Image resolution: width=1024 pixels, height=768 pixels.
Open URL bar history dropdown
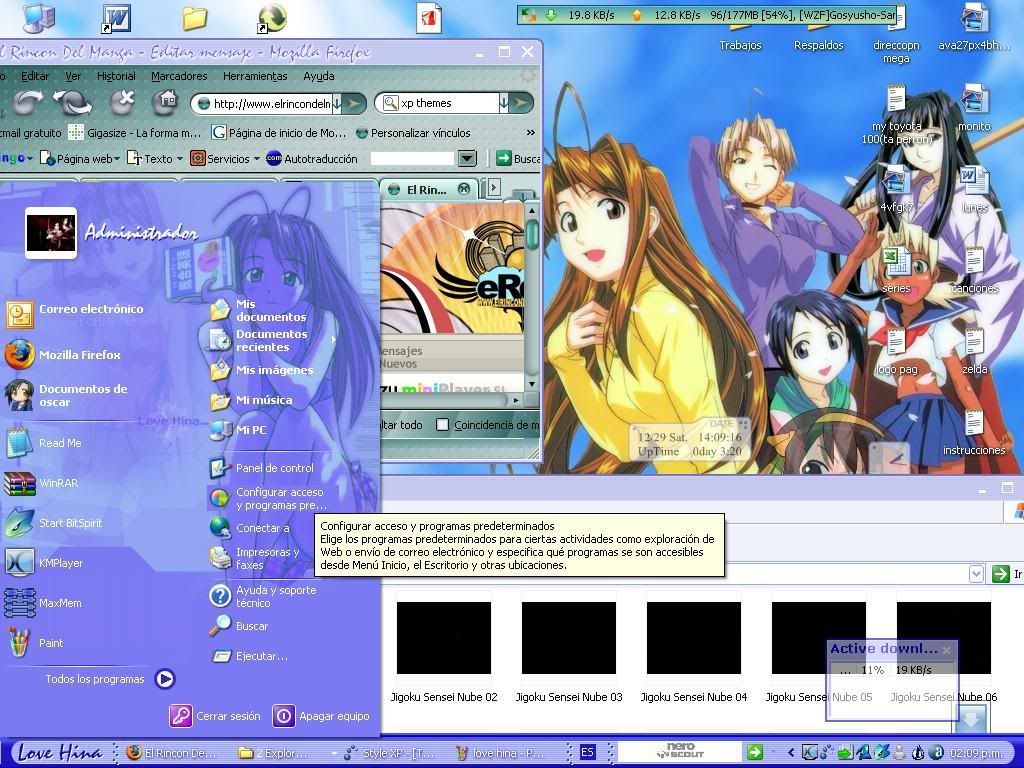pos(337,103)
